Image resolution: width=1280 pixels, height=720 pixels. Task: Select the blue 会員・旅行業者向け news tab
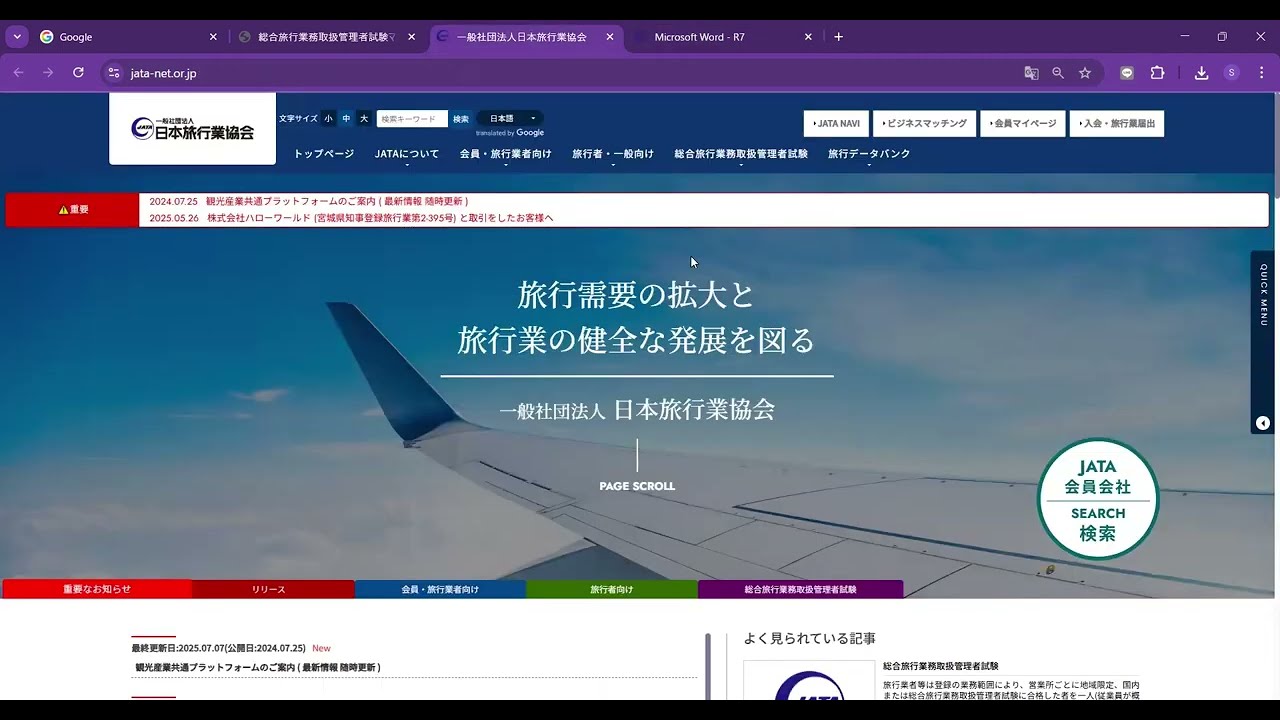pyautogui.click(x=440, y=589)
